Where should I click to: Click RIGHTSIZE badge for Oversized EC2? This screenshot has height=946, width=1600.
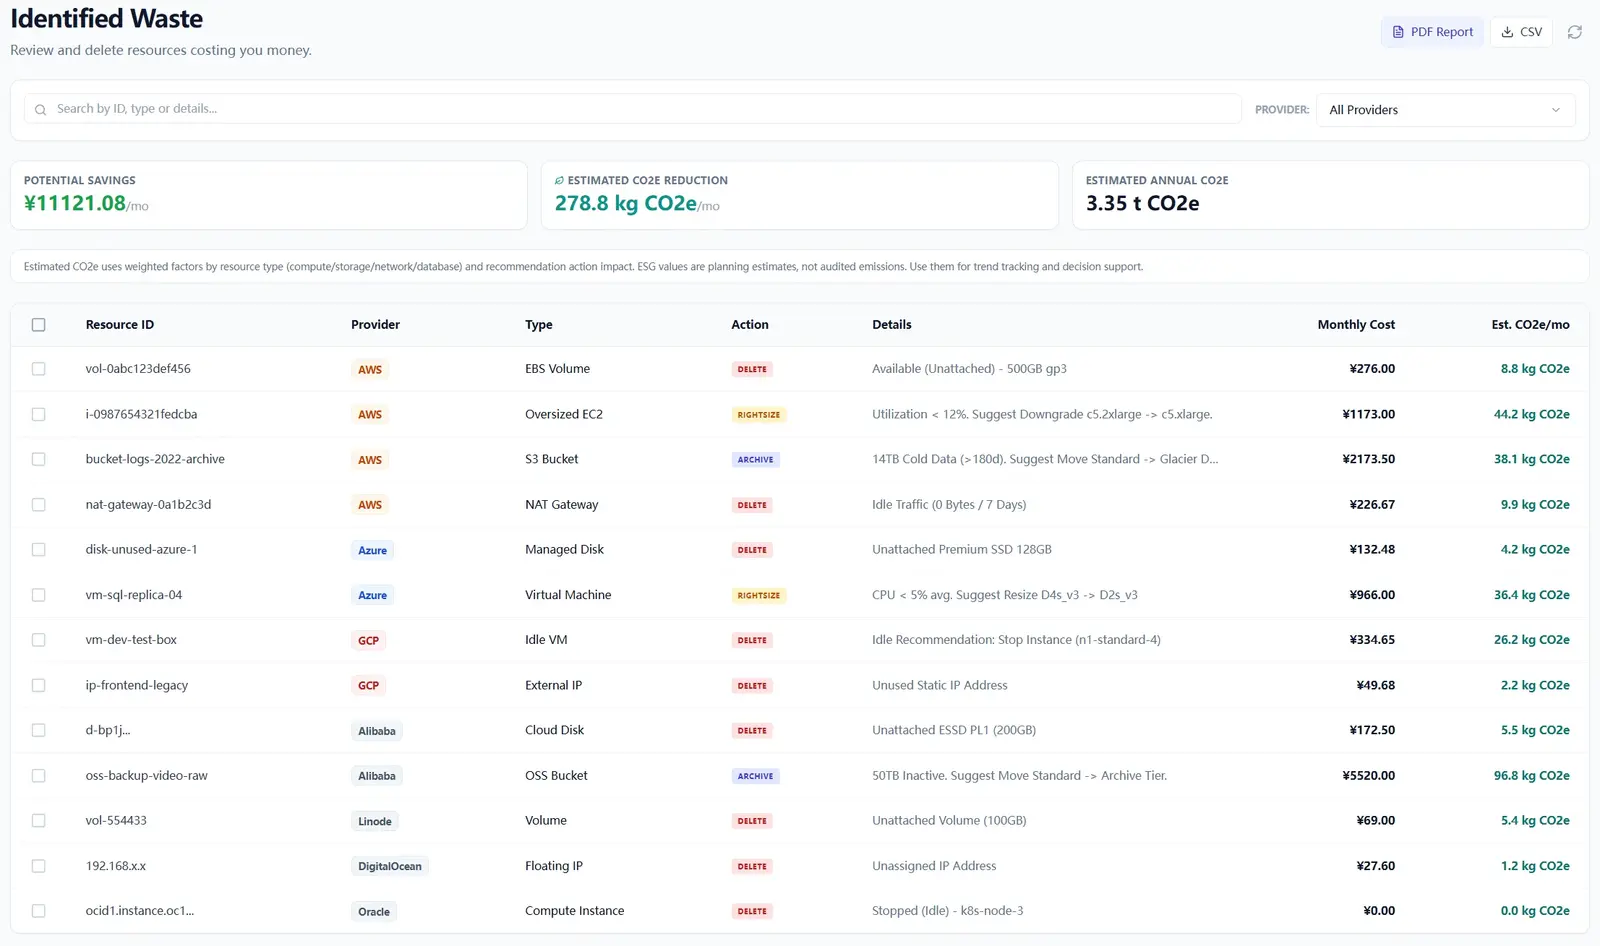tap(759, 414)
